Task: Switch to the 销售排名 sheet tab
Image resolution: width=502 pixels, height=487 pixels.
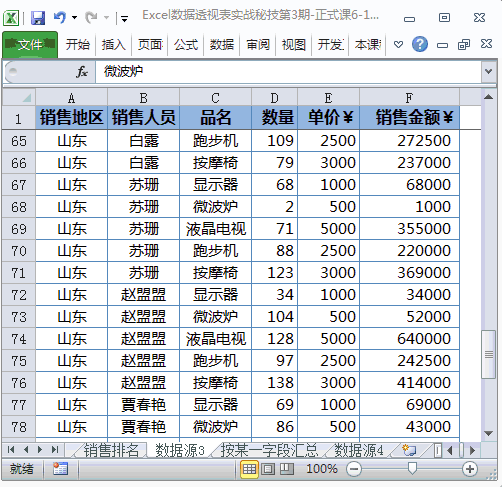Action: point(111,450)
